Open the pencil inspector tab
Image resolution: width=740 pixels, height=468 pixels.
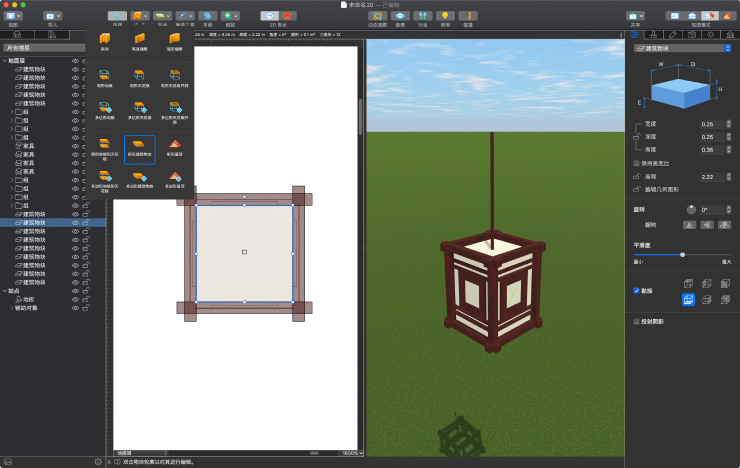(673, 35)
